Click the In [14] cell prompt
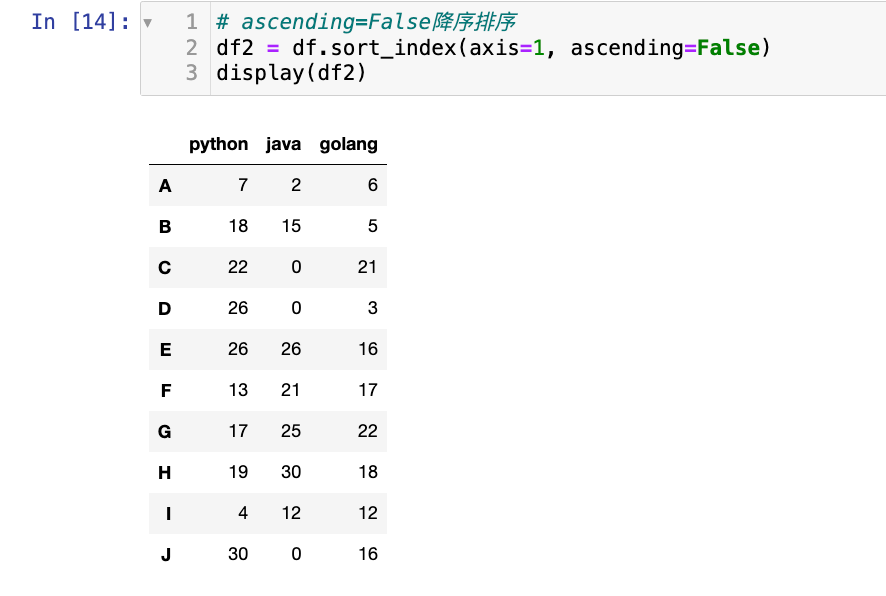The image size is (886, 596). coord(80,21)
